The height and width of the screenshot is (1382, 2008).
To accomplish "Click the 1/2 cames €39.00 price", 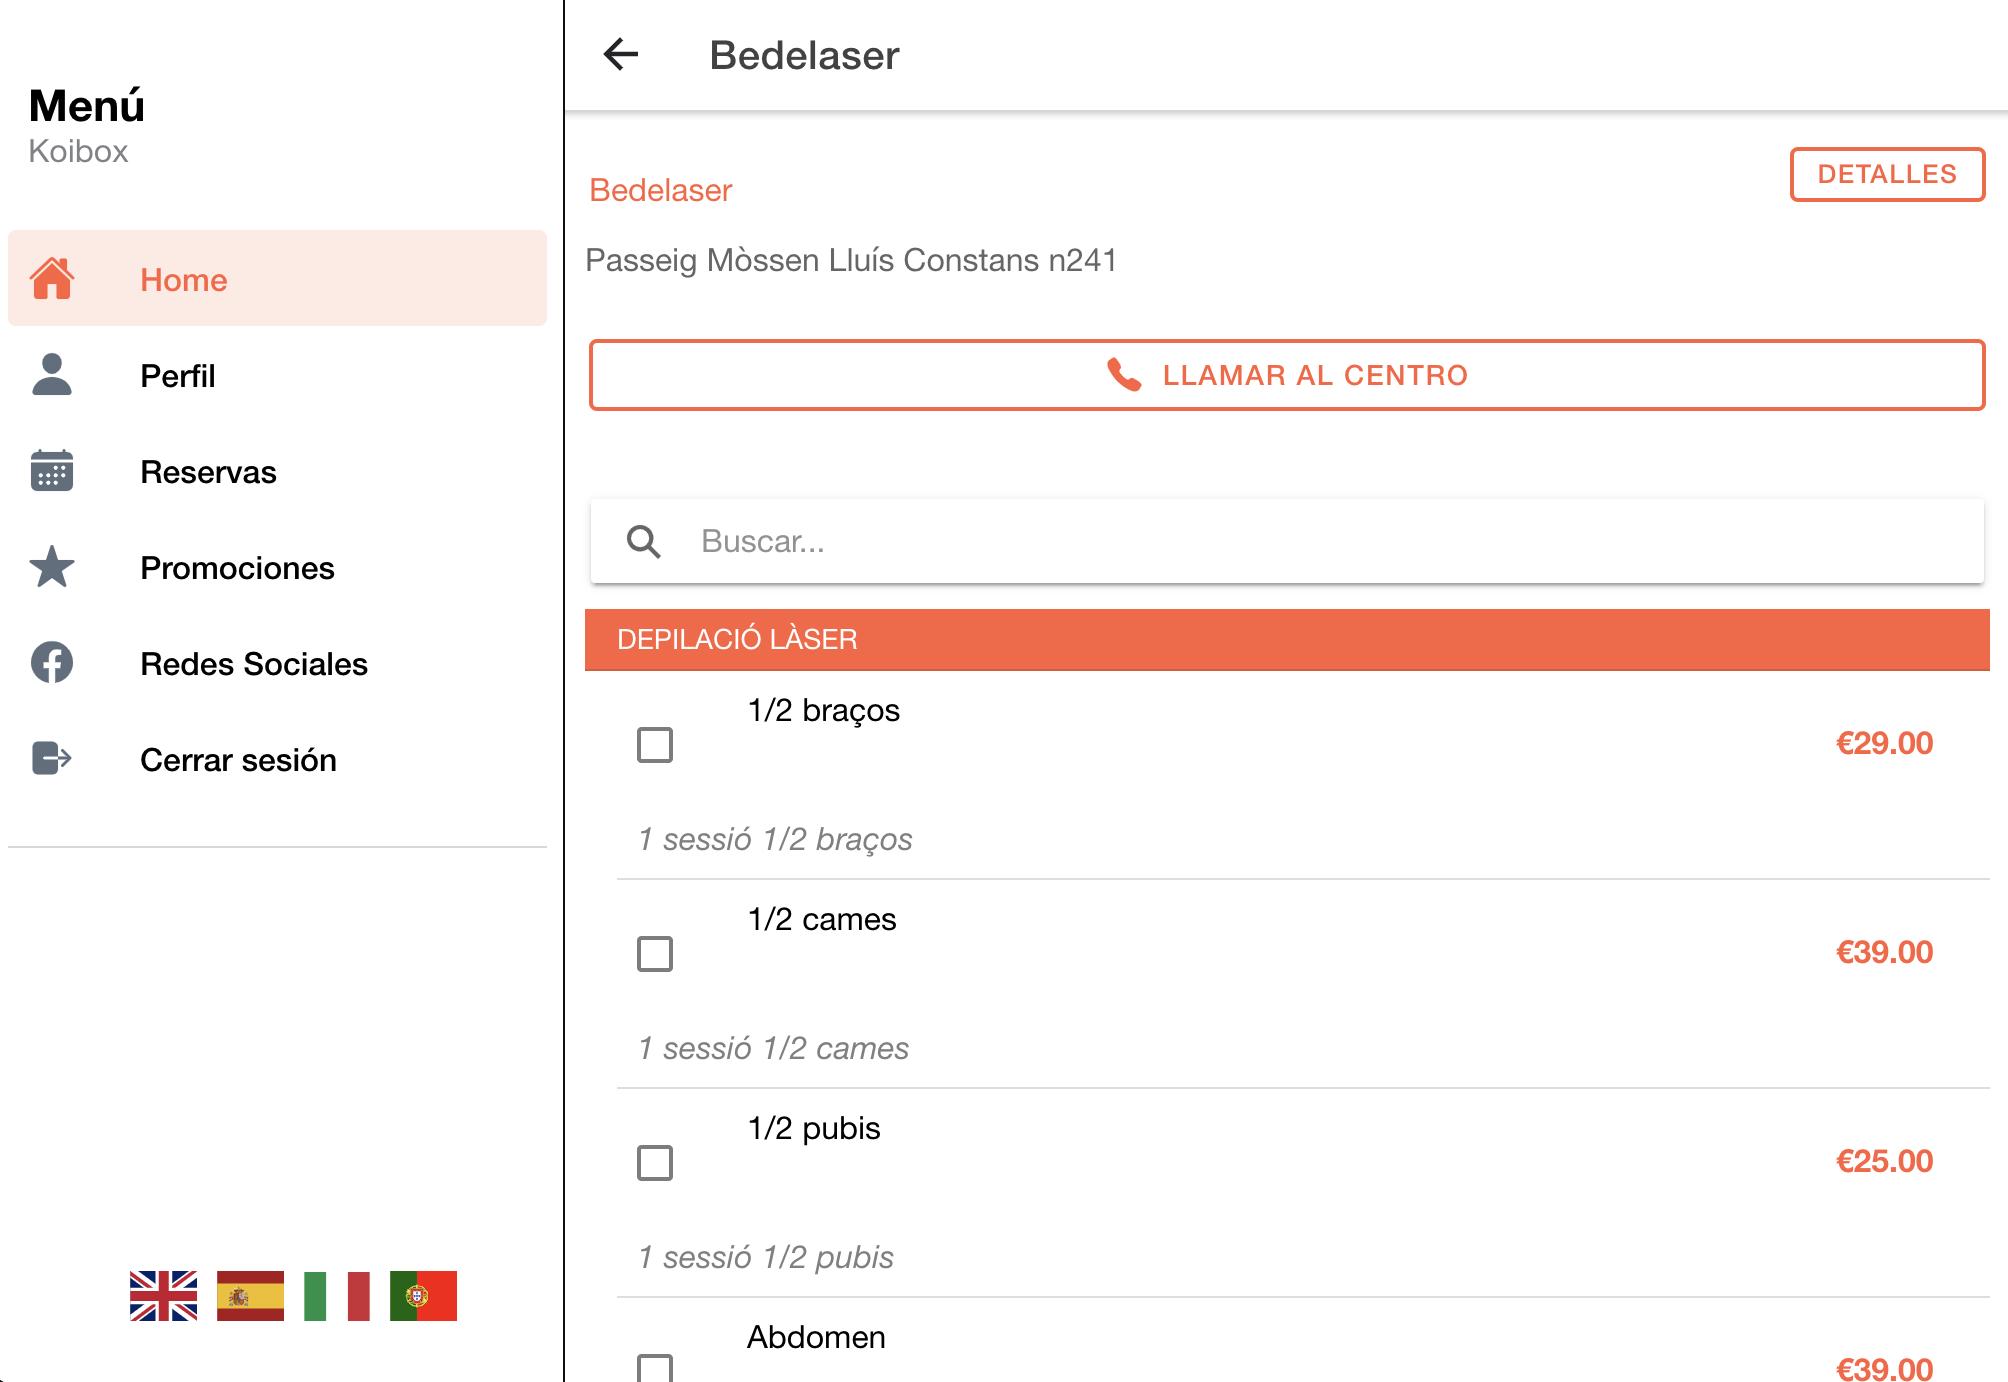I will pos(1884,952).
